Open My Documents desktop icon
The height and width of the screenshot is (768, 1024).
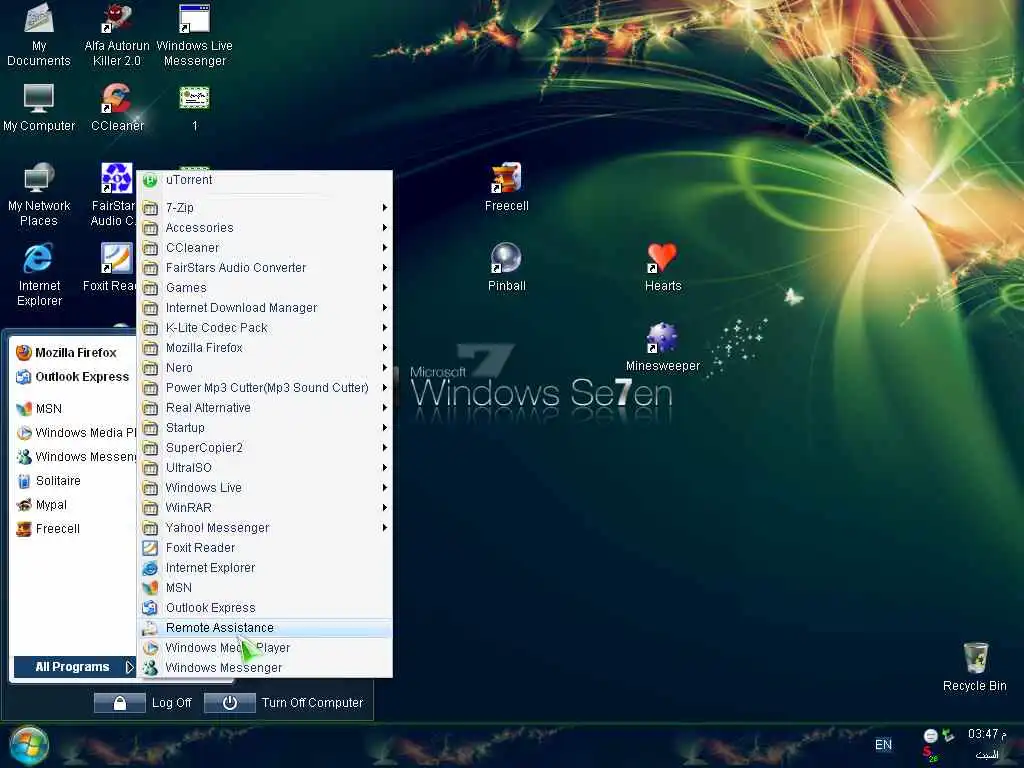(x=39, y=34)
